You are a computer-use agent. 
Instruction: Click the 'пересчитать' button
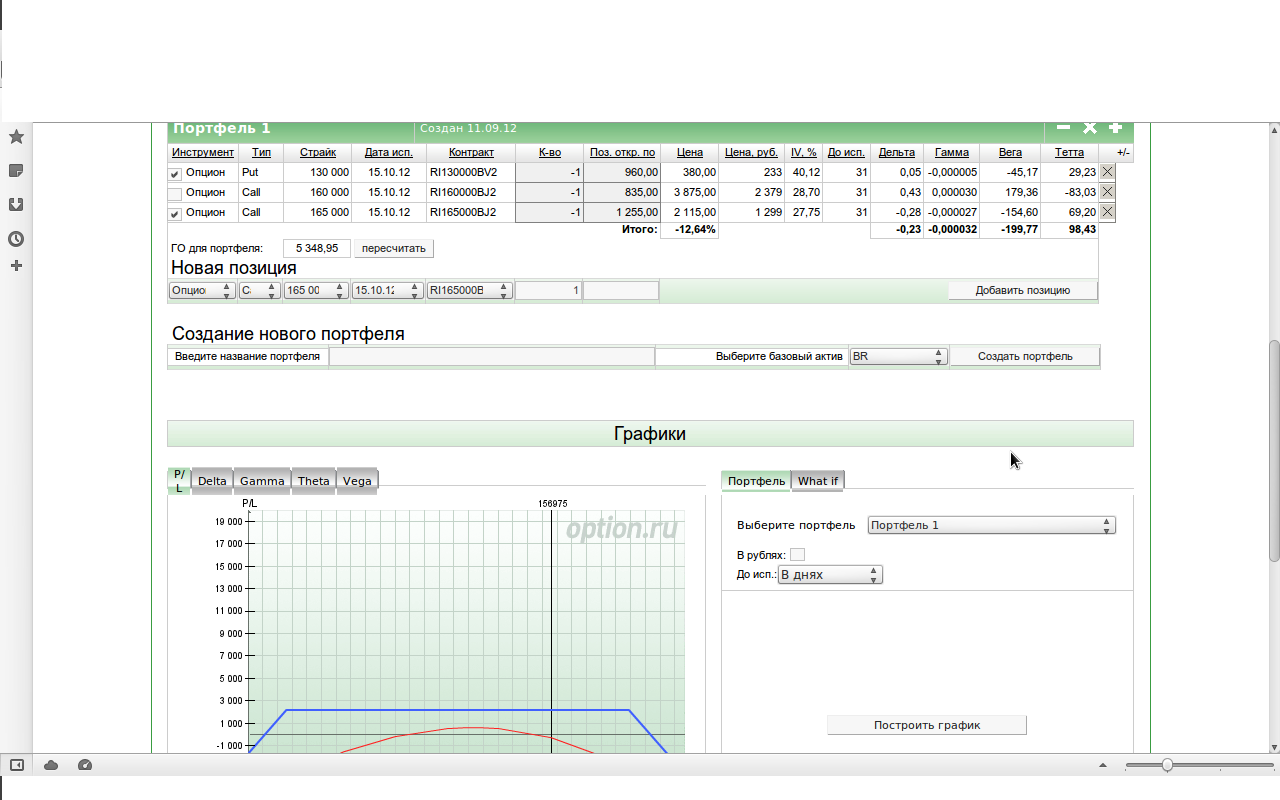tap(394, 248)
